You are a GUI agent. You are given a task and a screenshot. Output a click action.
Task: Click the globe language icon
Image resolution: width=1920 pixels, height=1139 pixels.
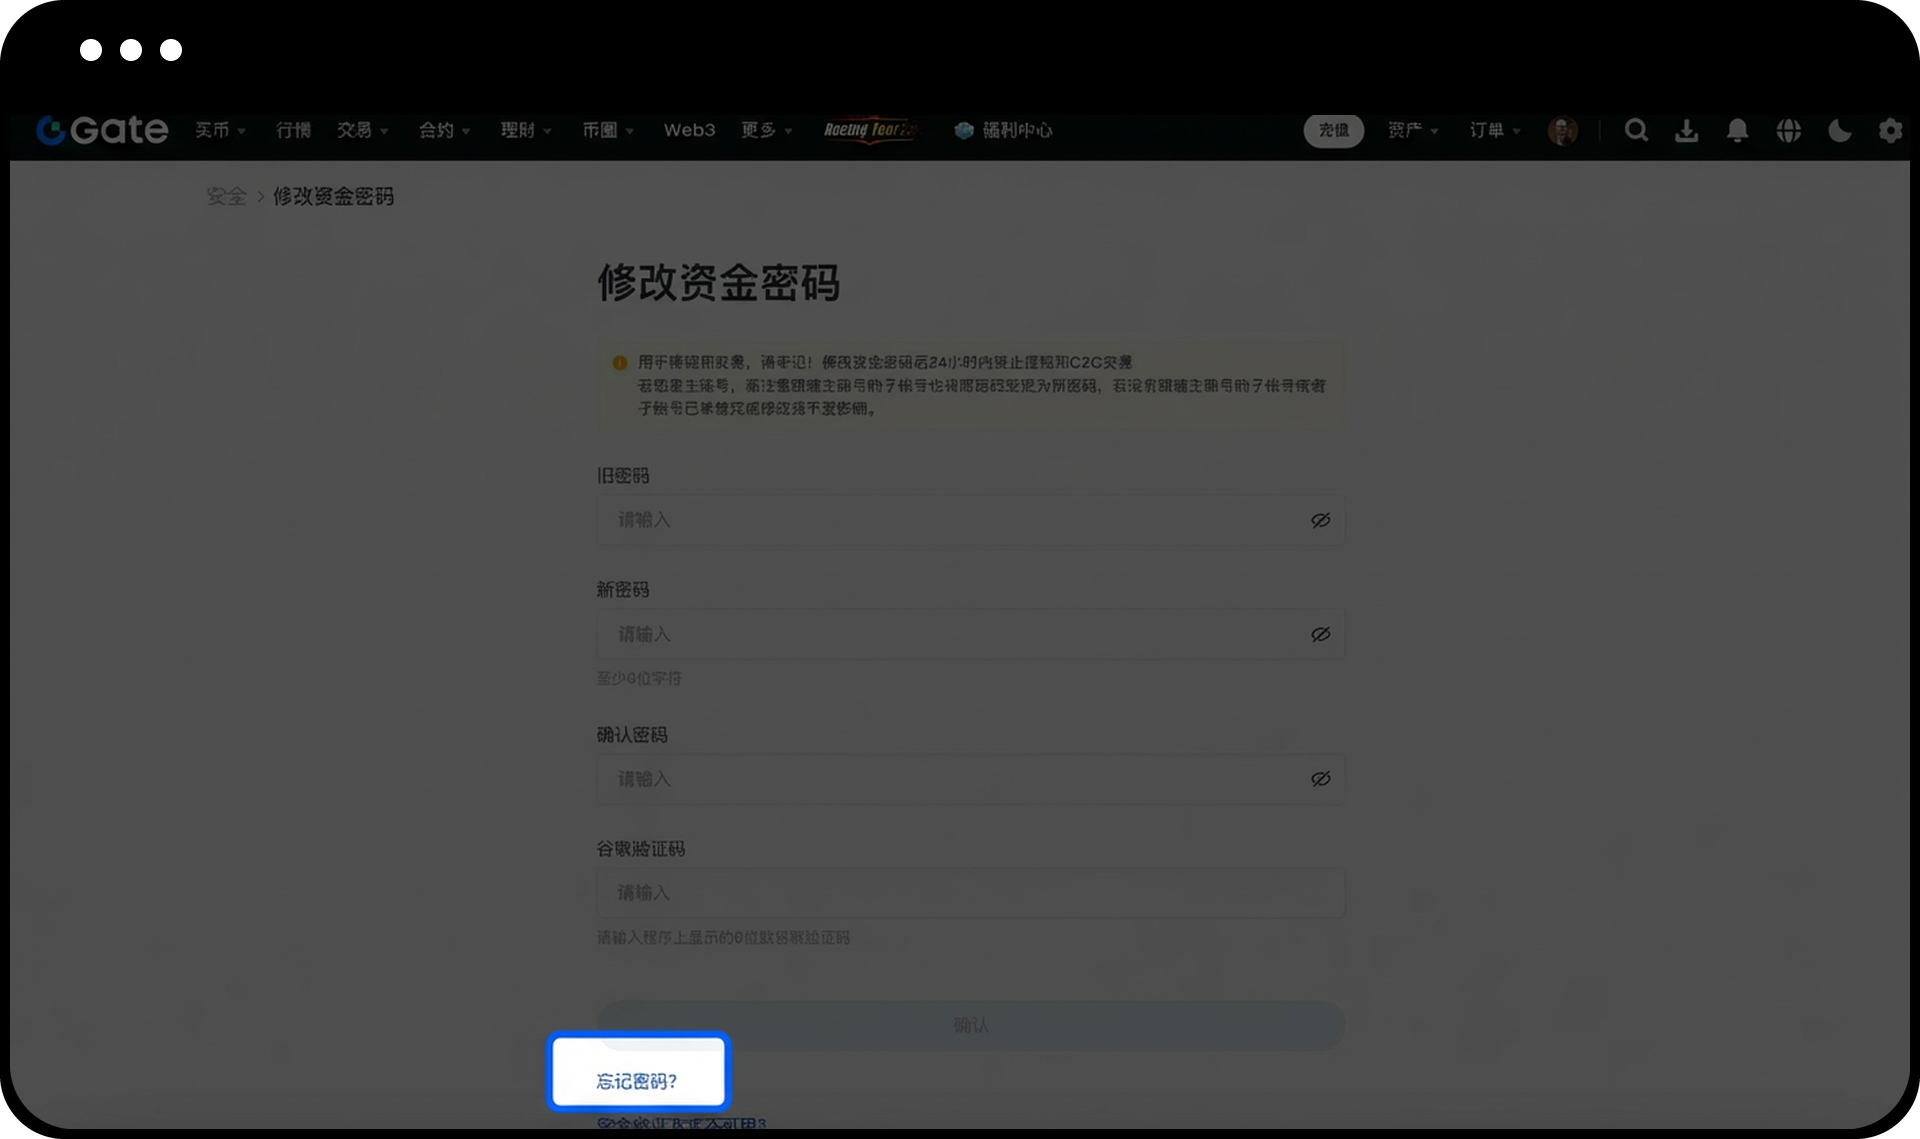click(x=1788, y=130)
